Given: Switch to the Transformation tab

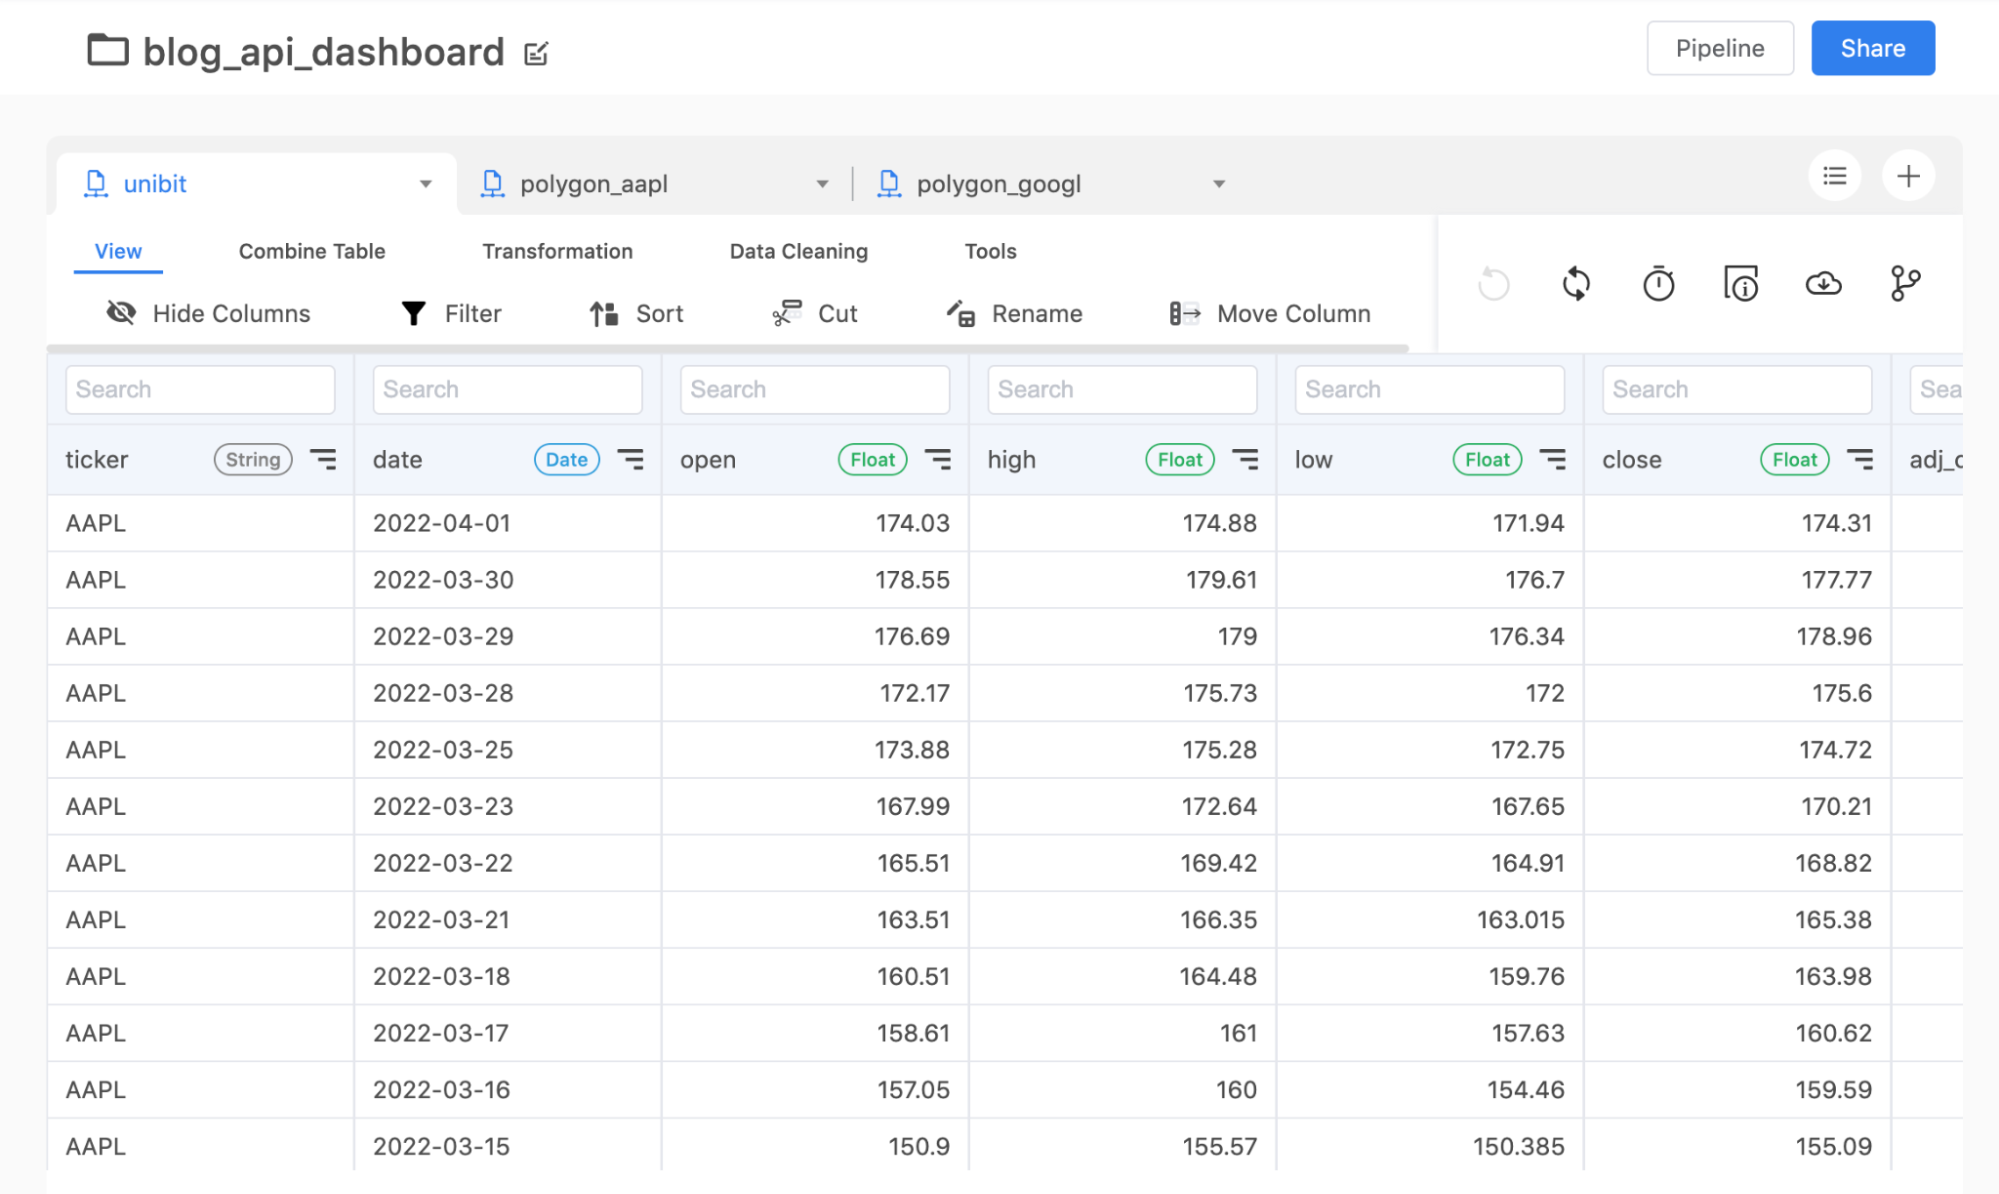Looking at the screenshot, I should [x=557, y=251].
